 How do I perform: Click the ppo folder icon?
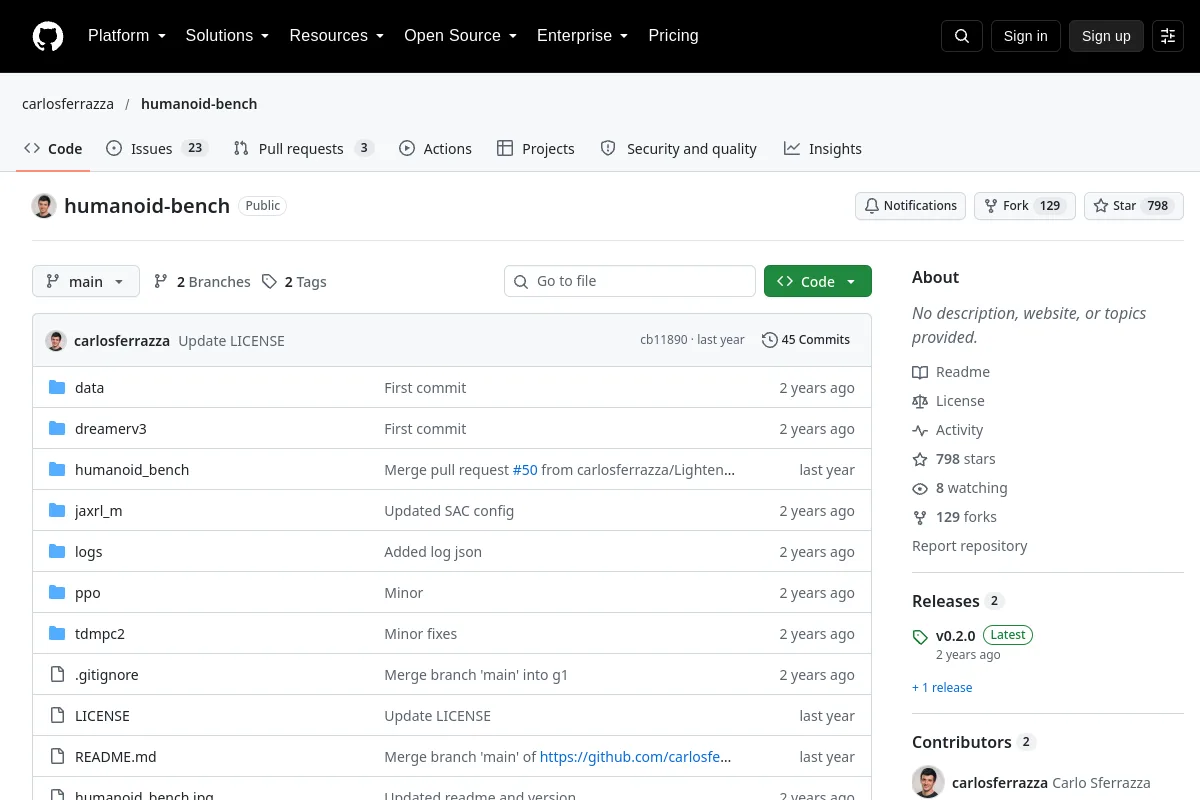point(57,593)
